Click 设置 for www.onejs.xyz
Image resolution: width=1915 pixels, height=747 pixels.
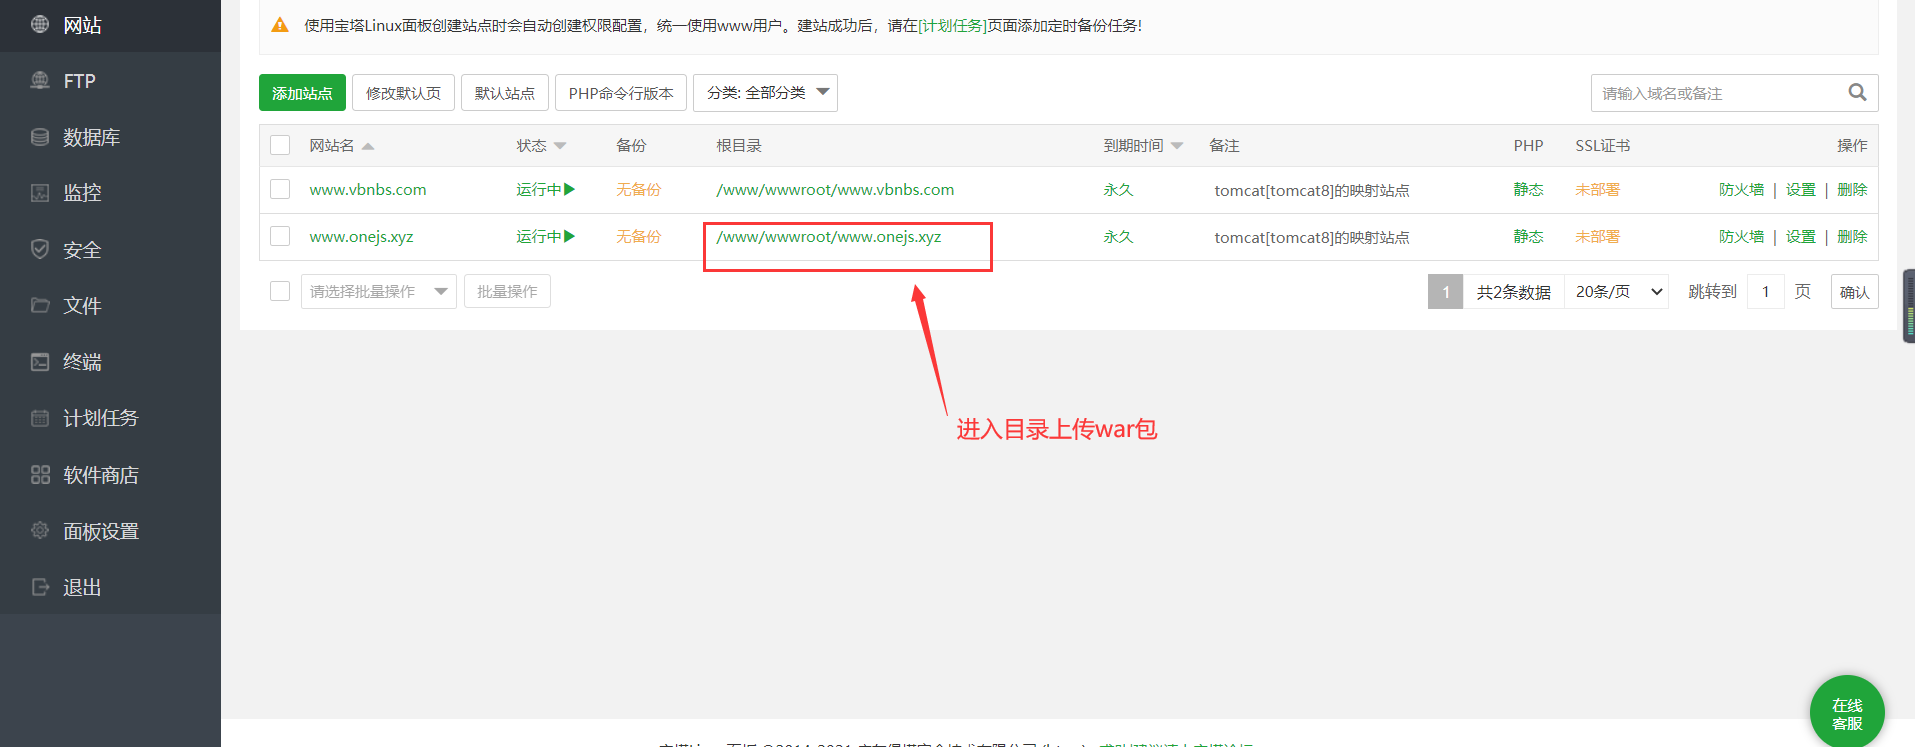[1800, 236]
